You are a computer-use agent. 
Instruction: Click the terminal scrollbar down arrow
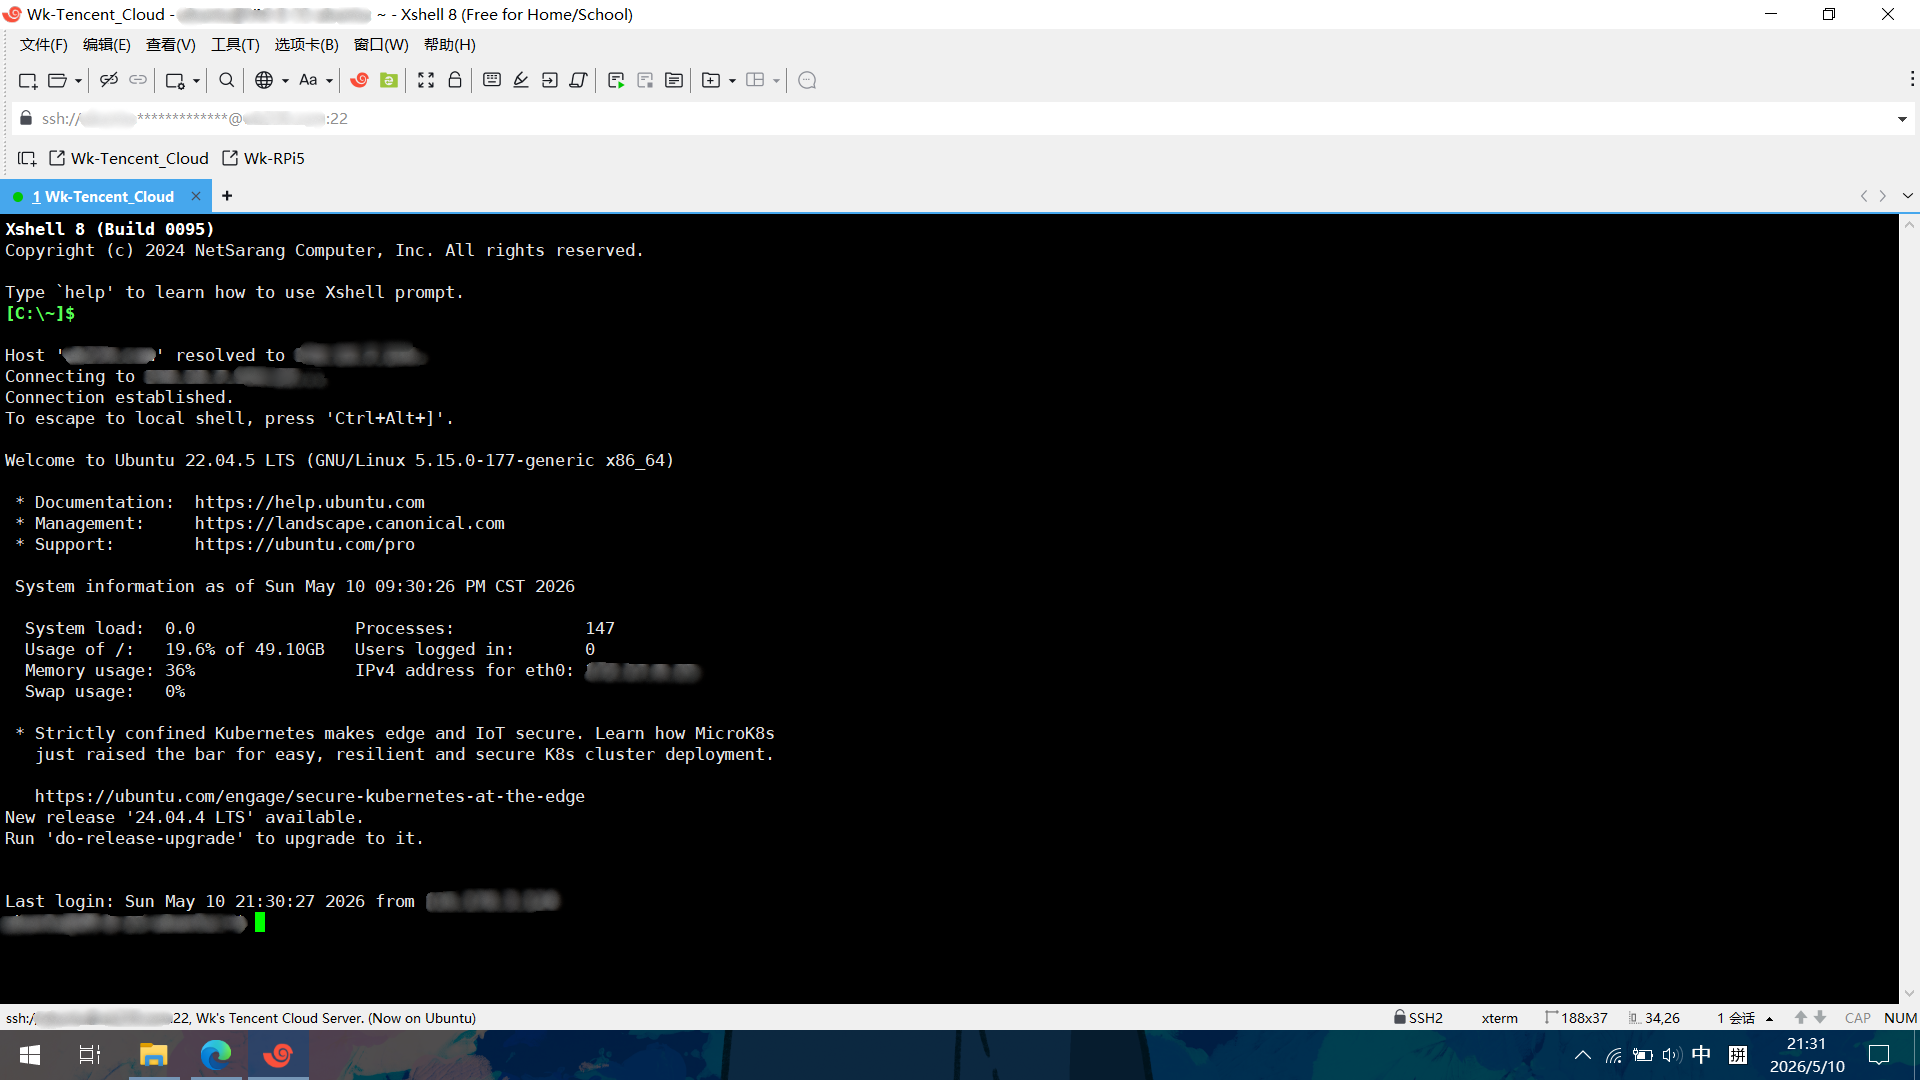point(1909,993)
